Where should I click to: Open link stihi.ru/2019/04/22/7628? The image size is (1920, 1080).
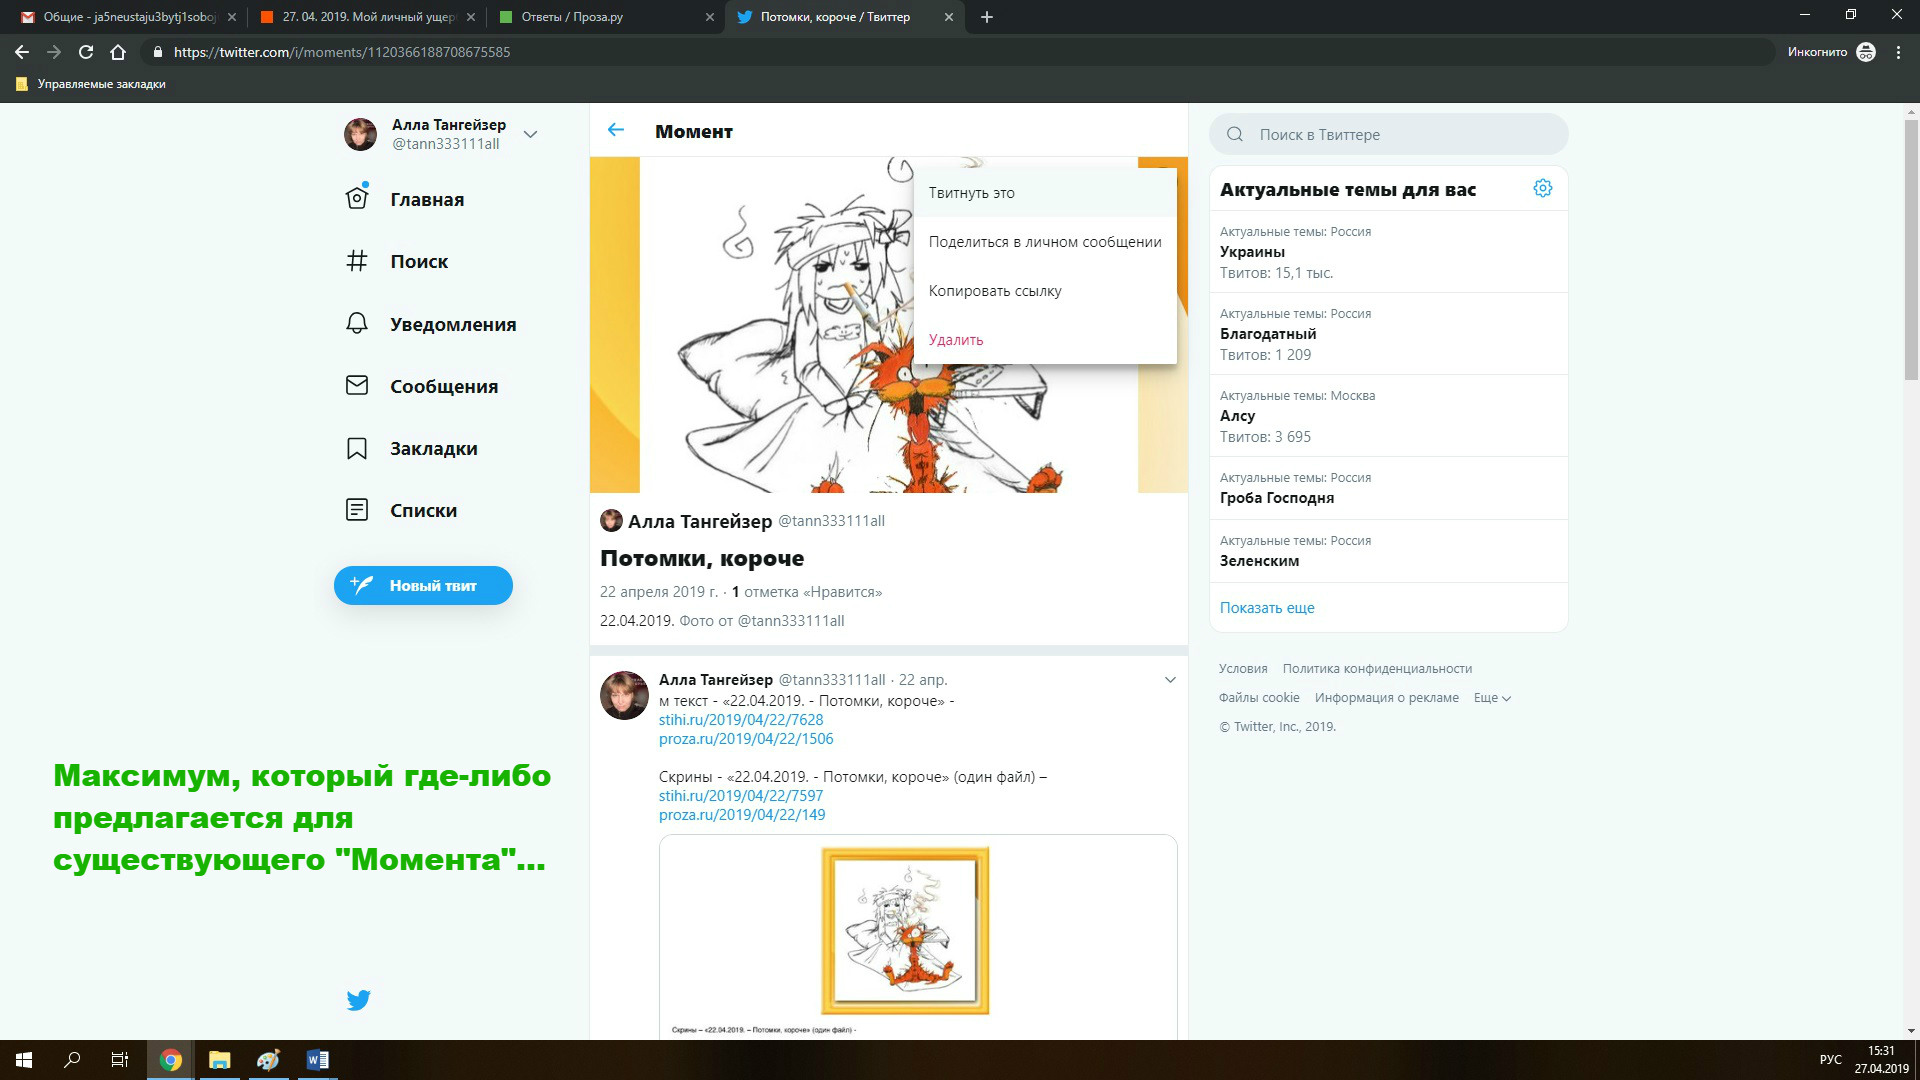741,720
